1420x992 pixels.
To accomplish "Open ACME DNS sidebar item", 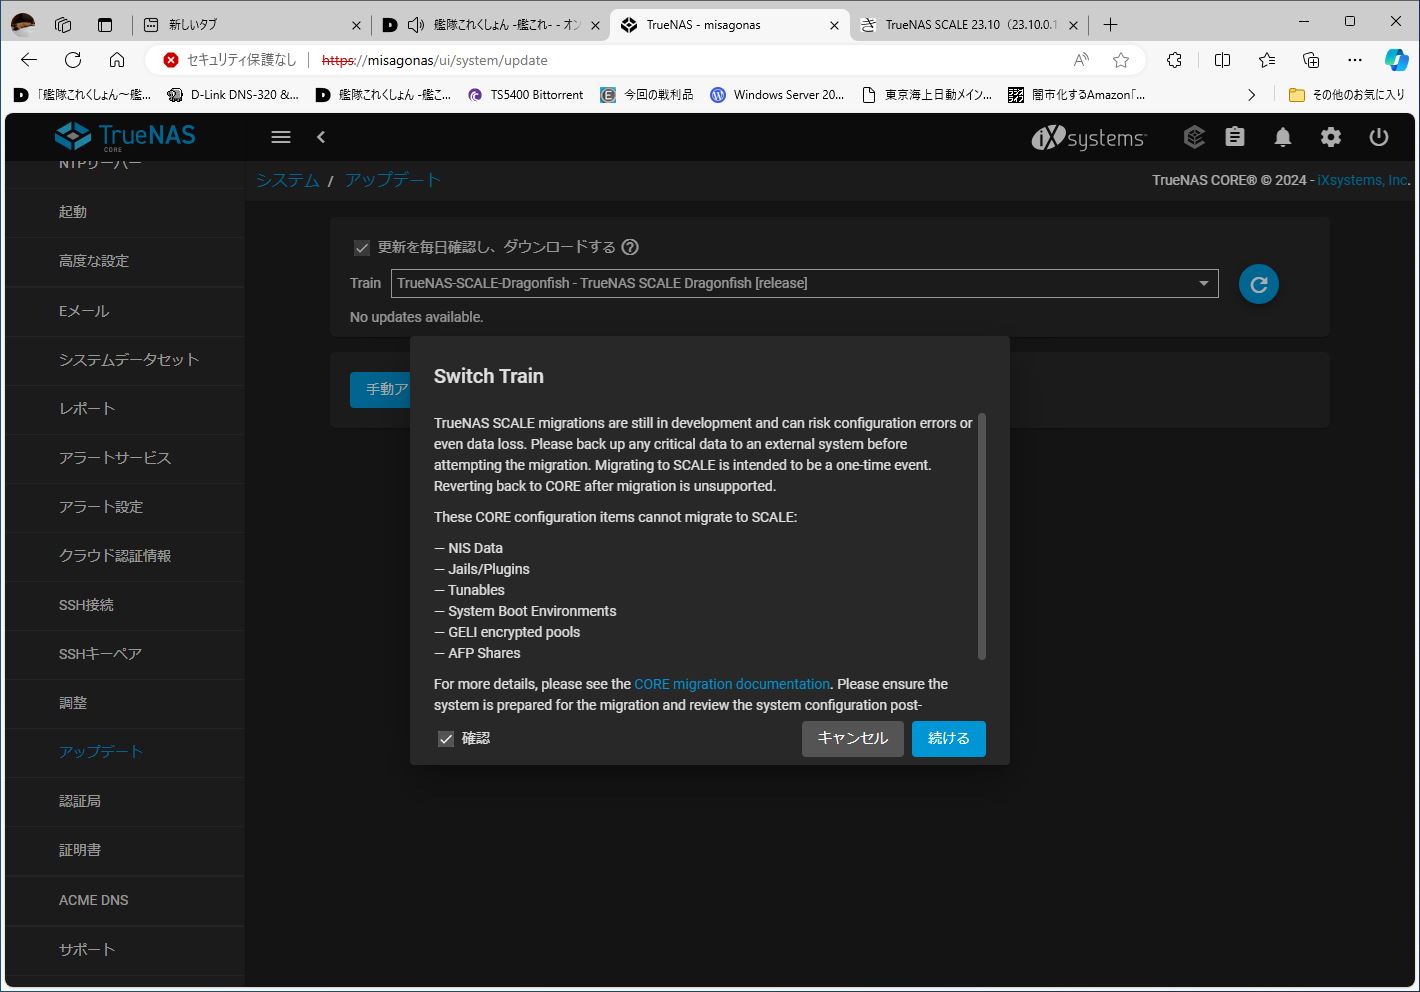I will coord(125,900).
